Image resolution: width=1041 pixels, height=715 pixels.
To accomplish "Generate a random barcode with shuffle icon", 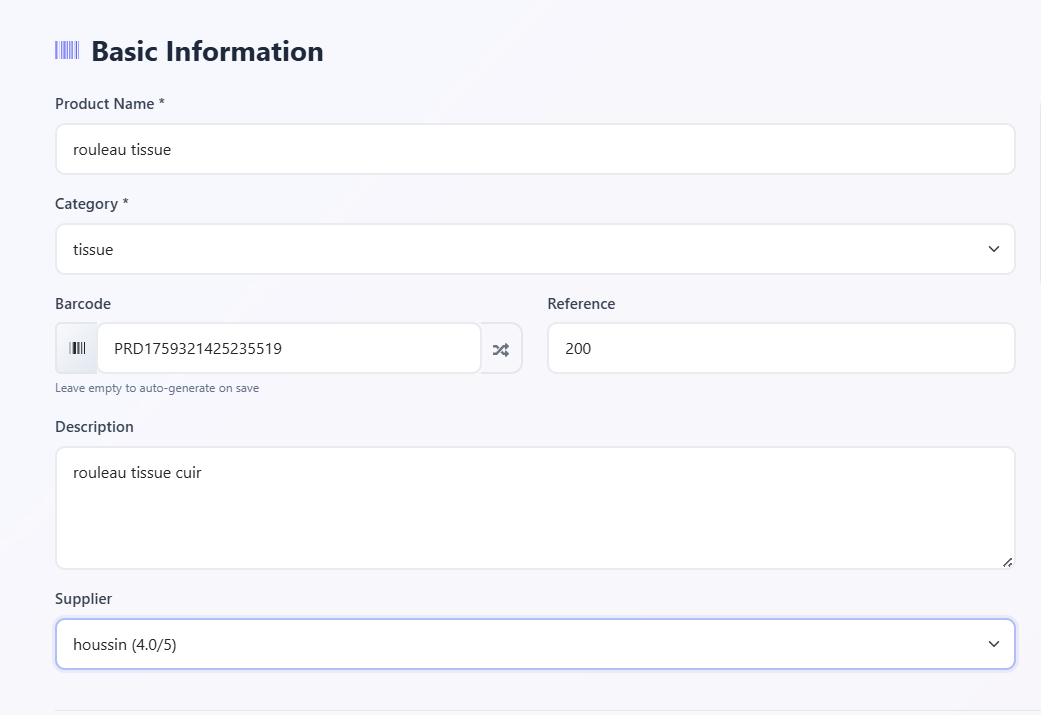I will [501, 349].
